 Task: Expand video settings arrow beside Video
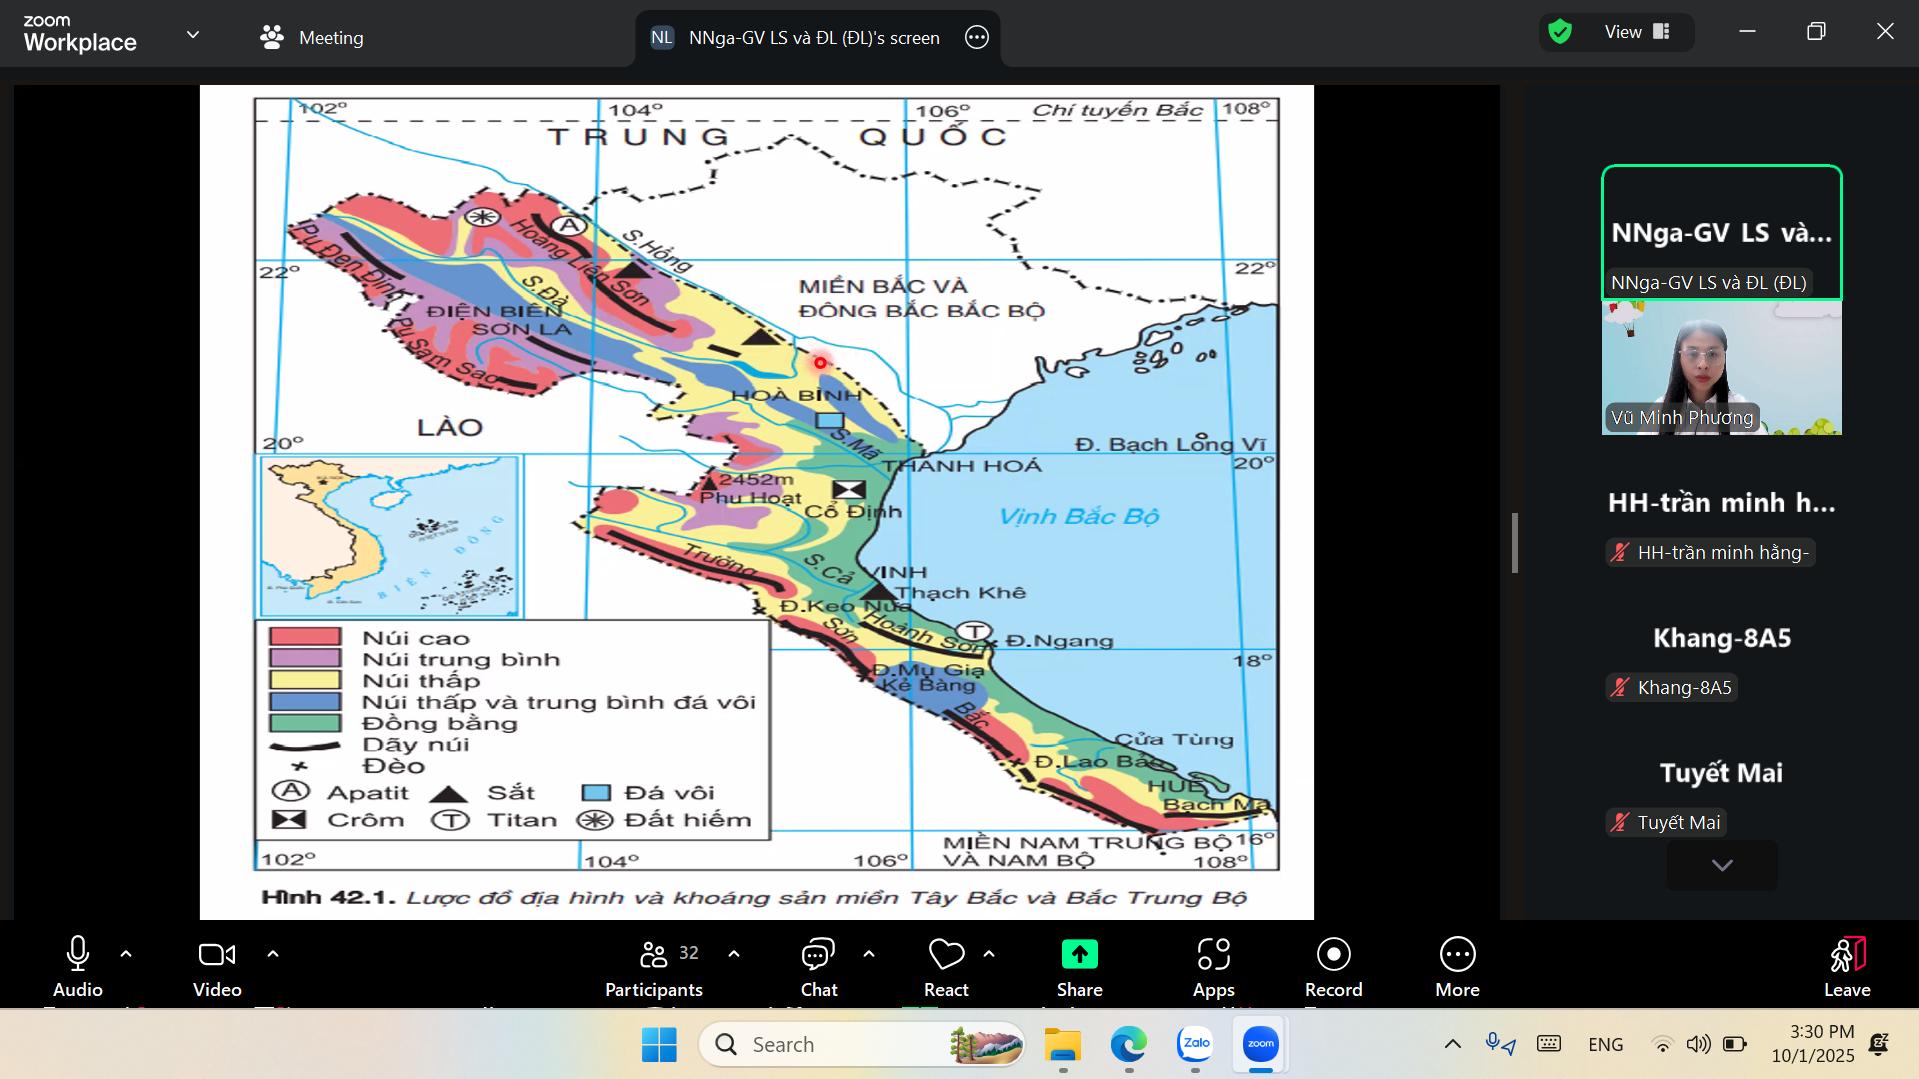click(273, 954)
